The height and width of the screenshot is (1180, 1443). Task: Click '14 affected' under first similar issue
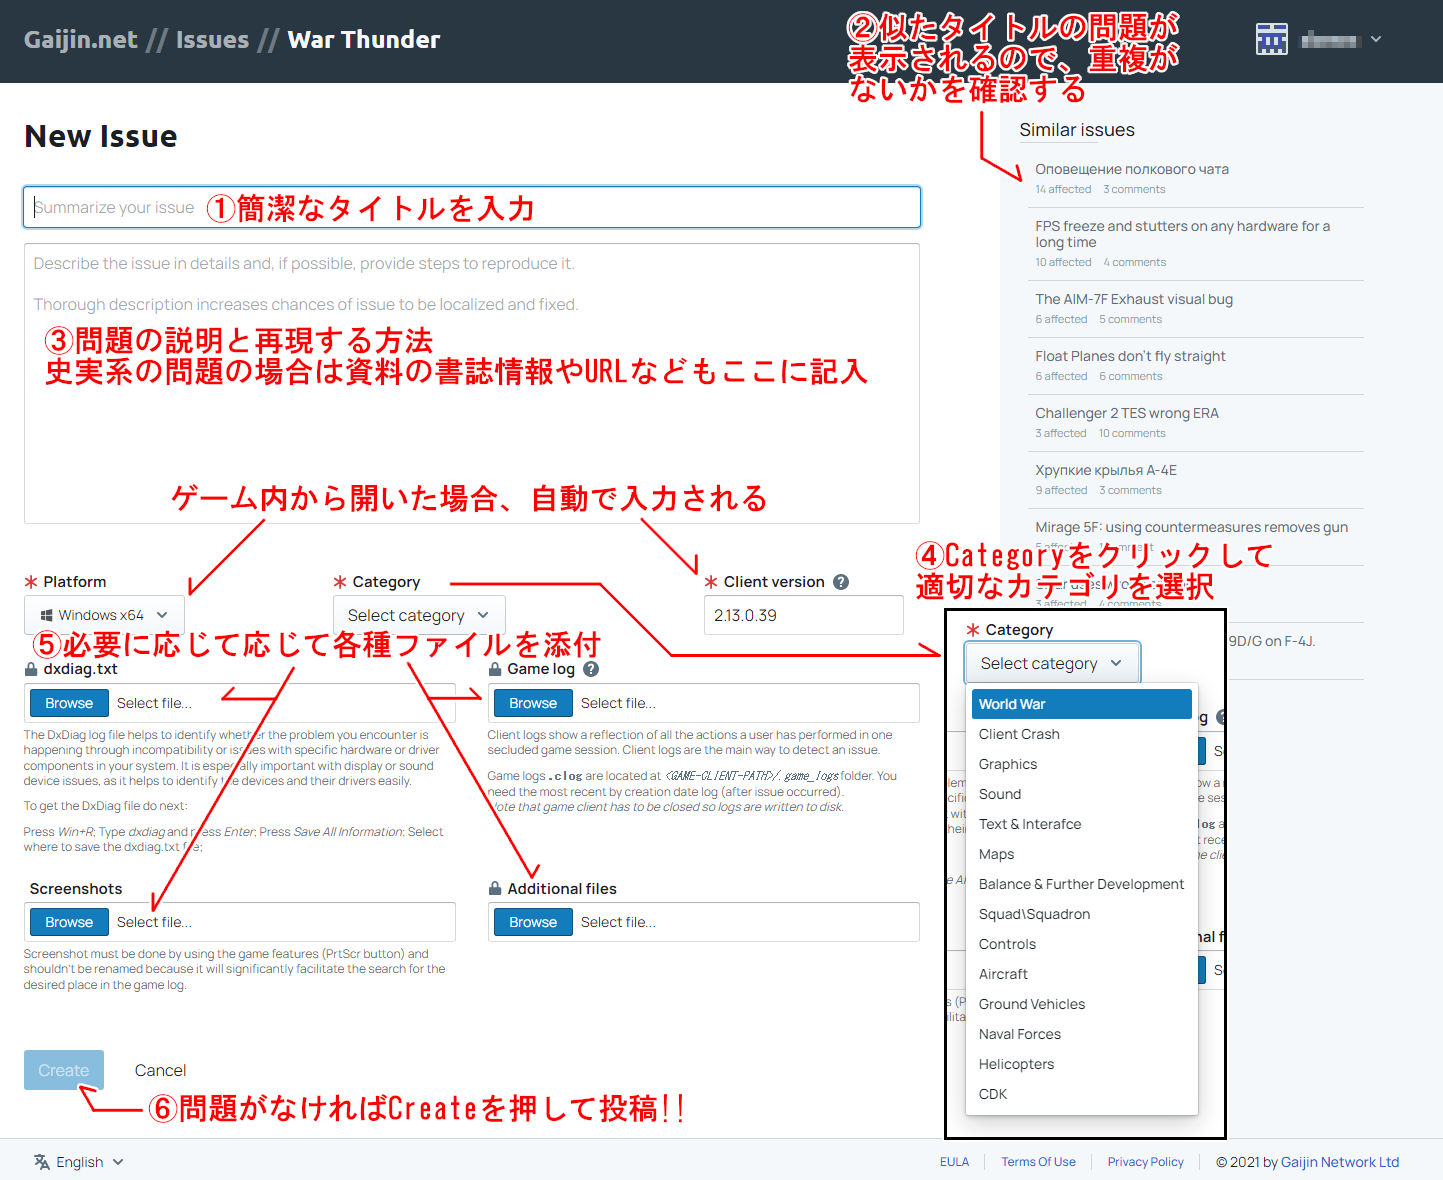point(1063,190)
